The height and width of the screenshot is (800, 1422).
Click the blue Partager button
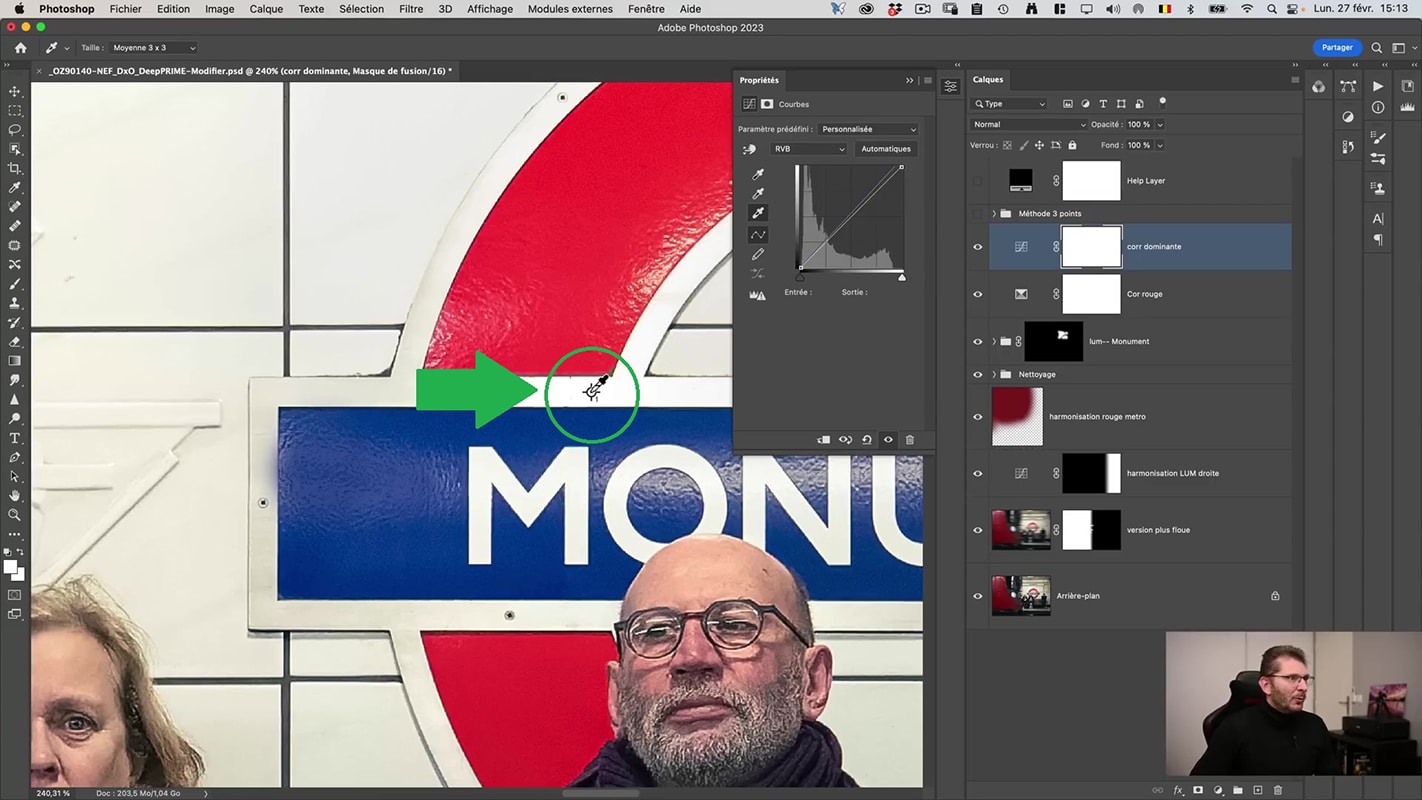(1337, 47)
